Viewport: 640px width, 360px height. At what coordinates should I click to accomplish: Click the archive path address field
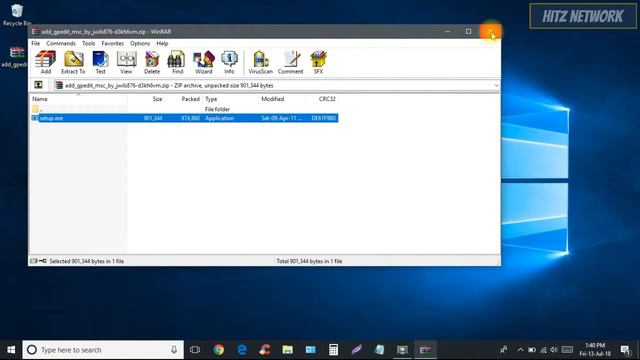click(277, 85)
